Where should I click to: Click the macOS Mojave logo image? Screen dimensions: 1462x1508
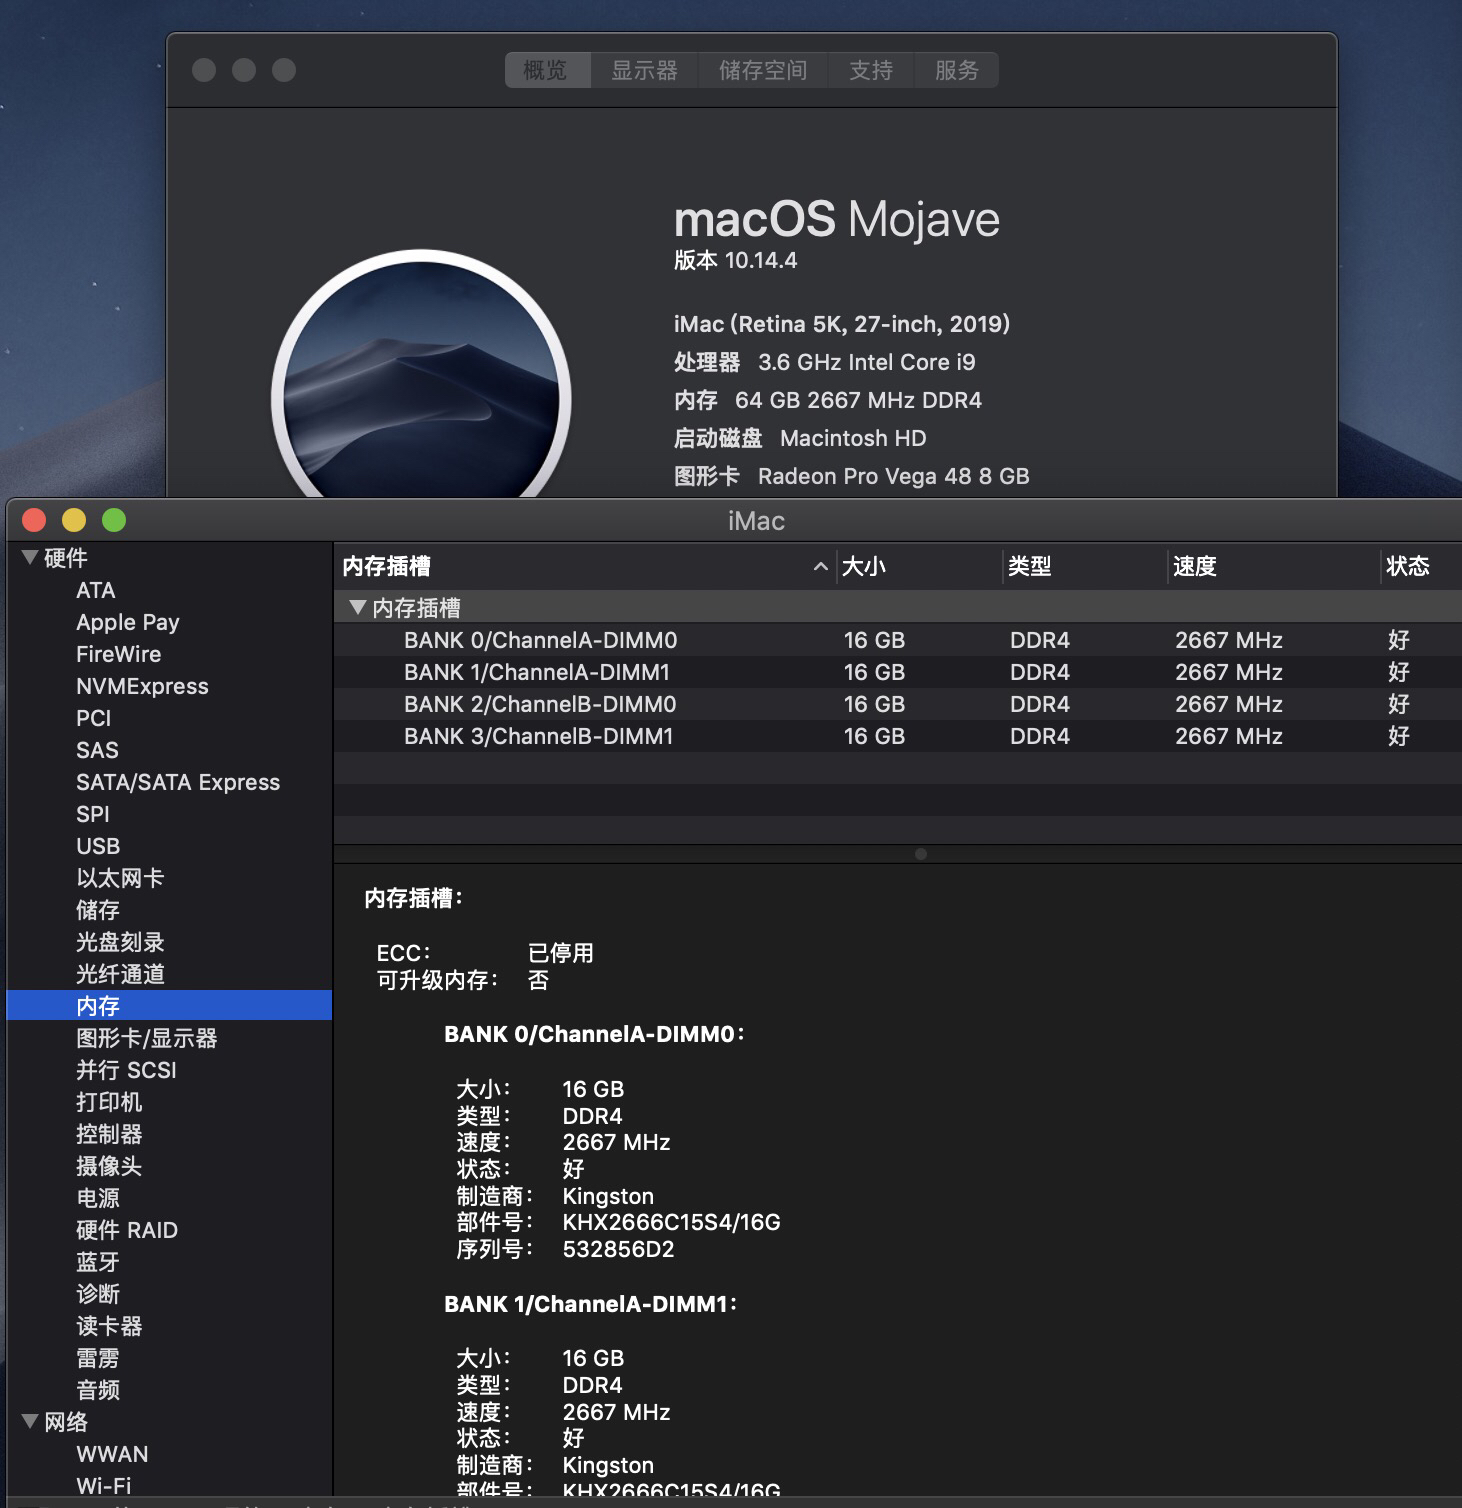coord(421,375)
